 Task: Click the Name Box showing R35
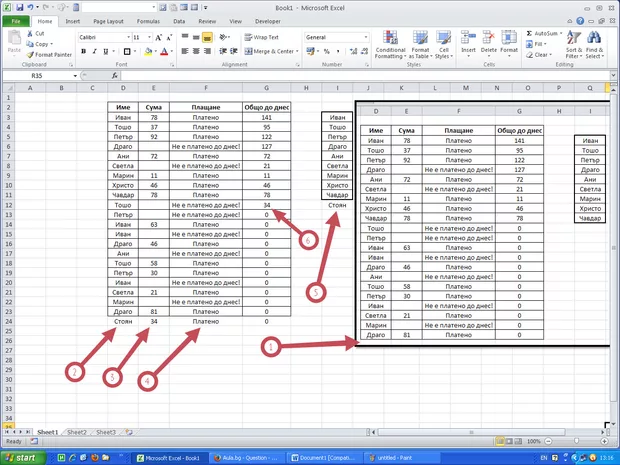[37, 75]
